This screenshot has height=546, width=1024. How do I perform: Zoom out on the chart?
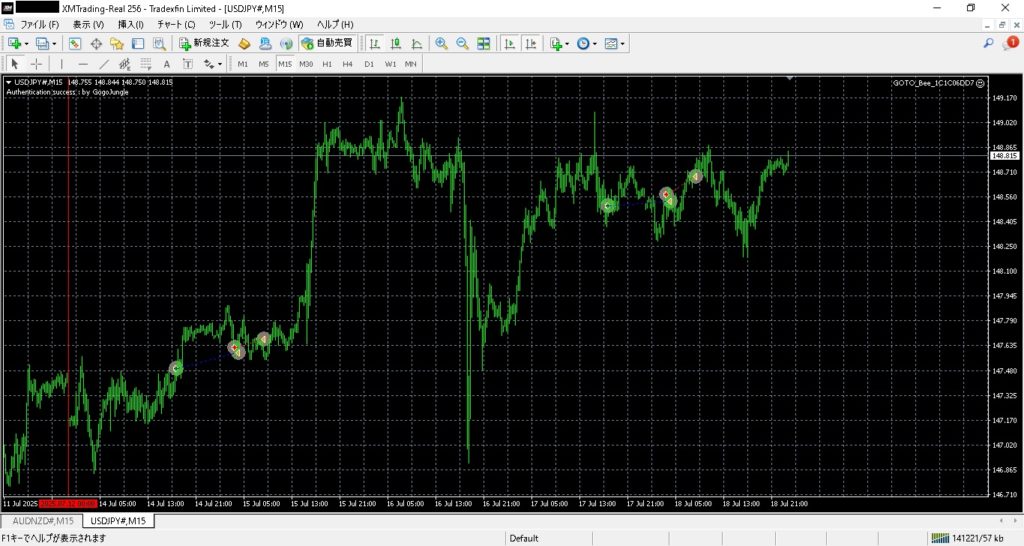point(462,43)
